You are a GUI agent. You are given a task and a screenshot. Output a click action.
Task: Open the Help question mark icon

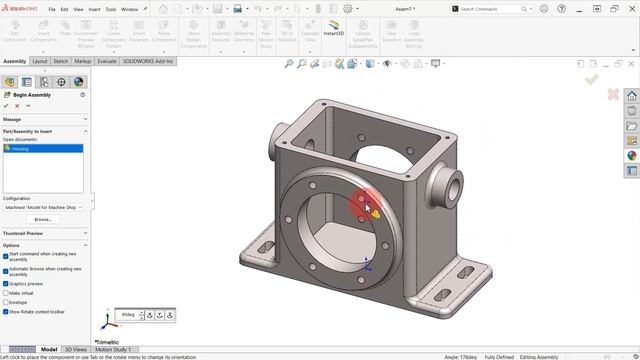pyautogui.click(x=562, y=9)
